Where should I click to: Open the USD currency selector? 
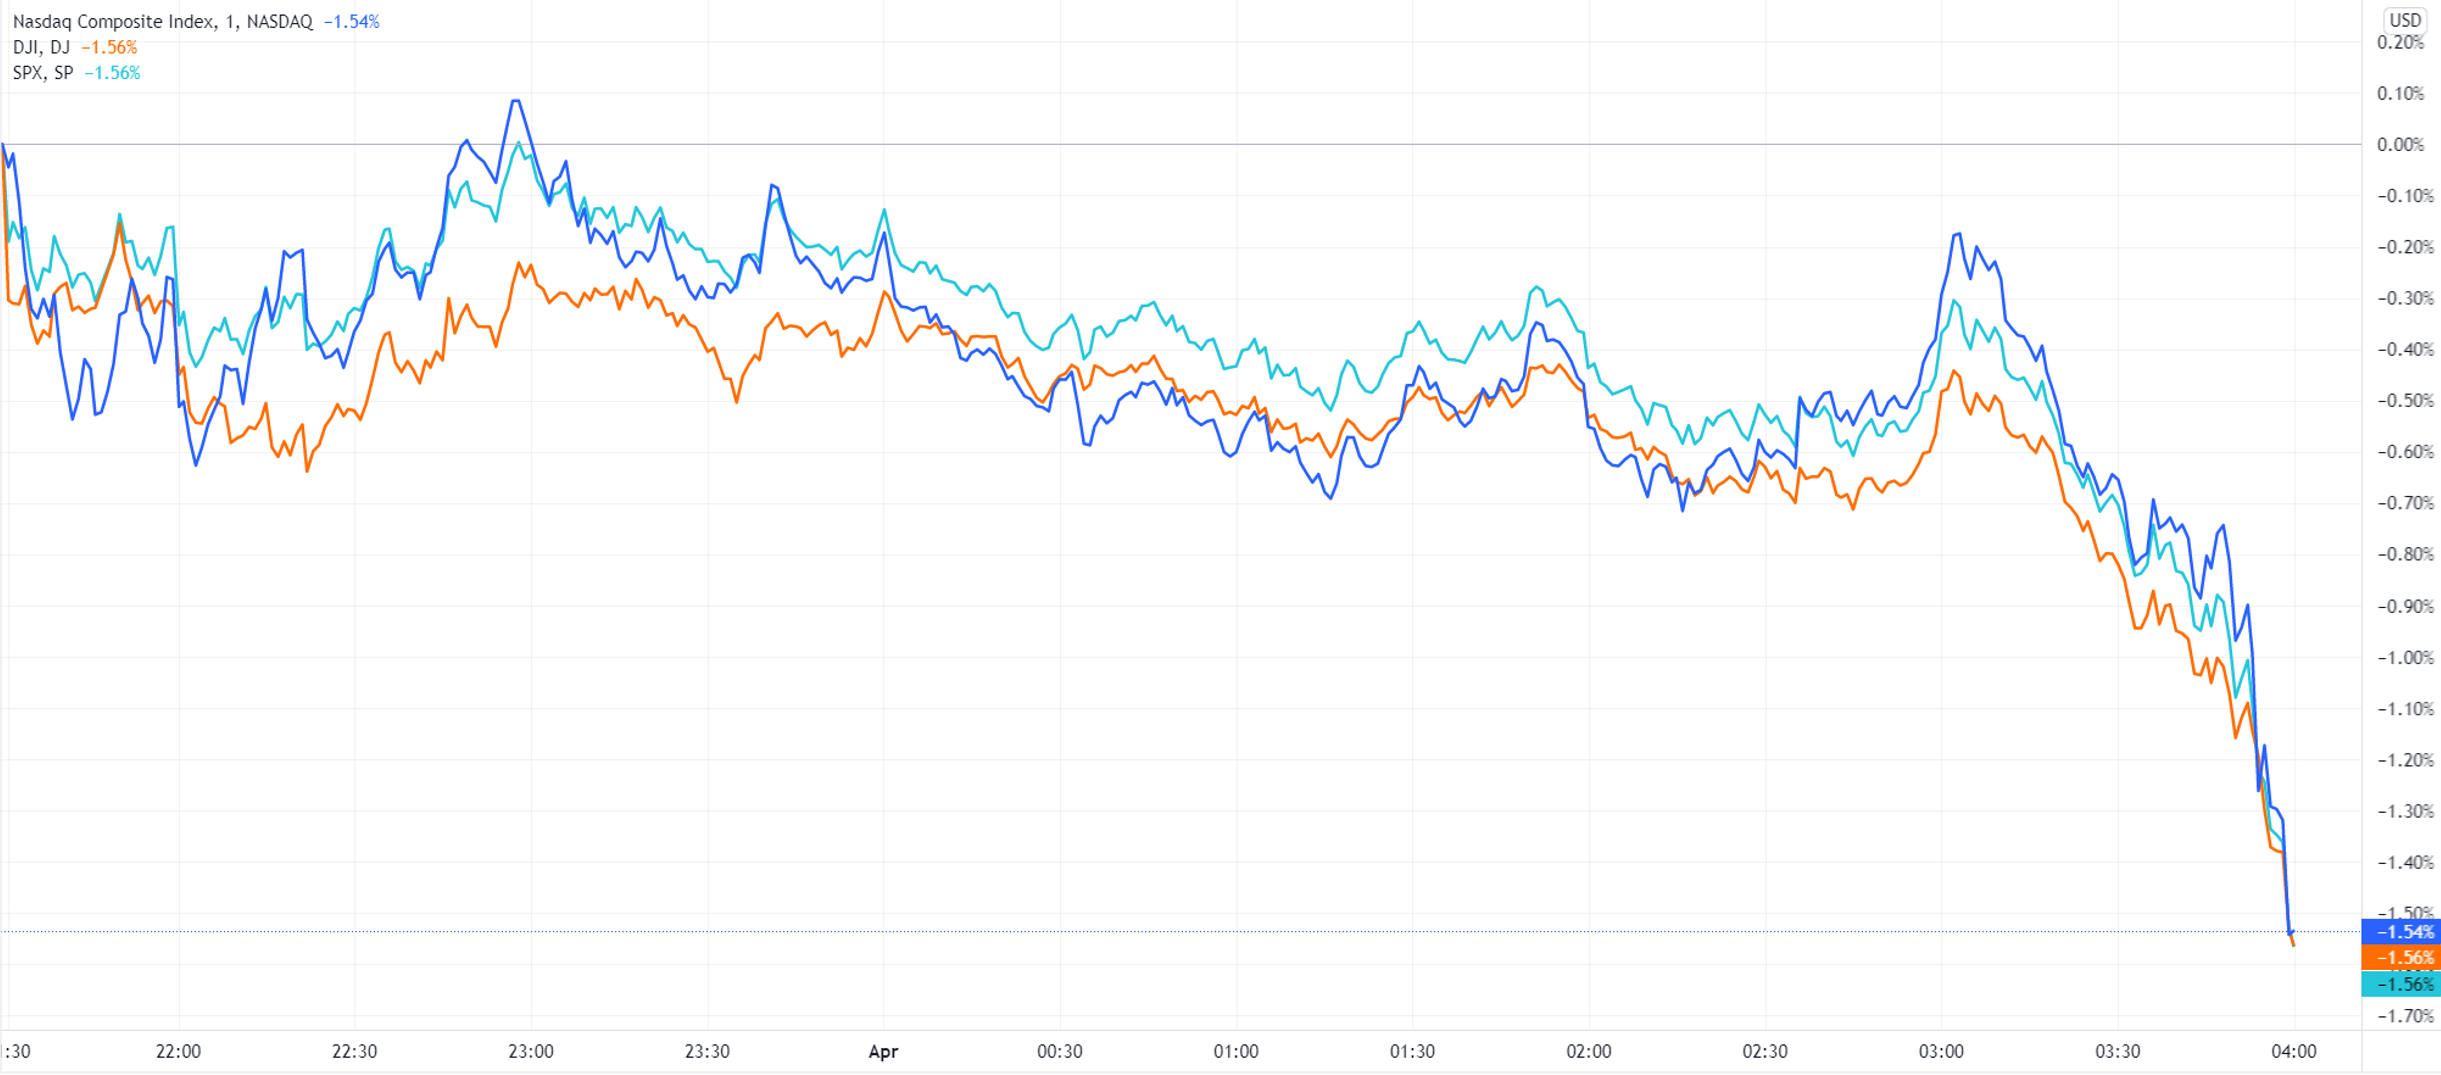(x=2404, y=20)
